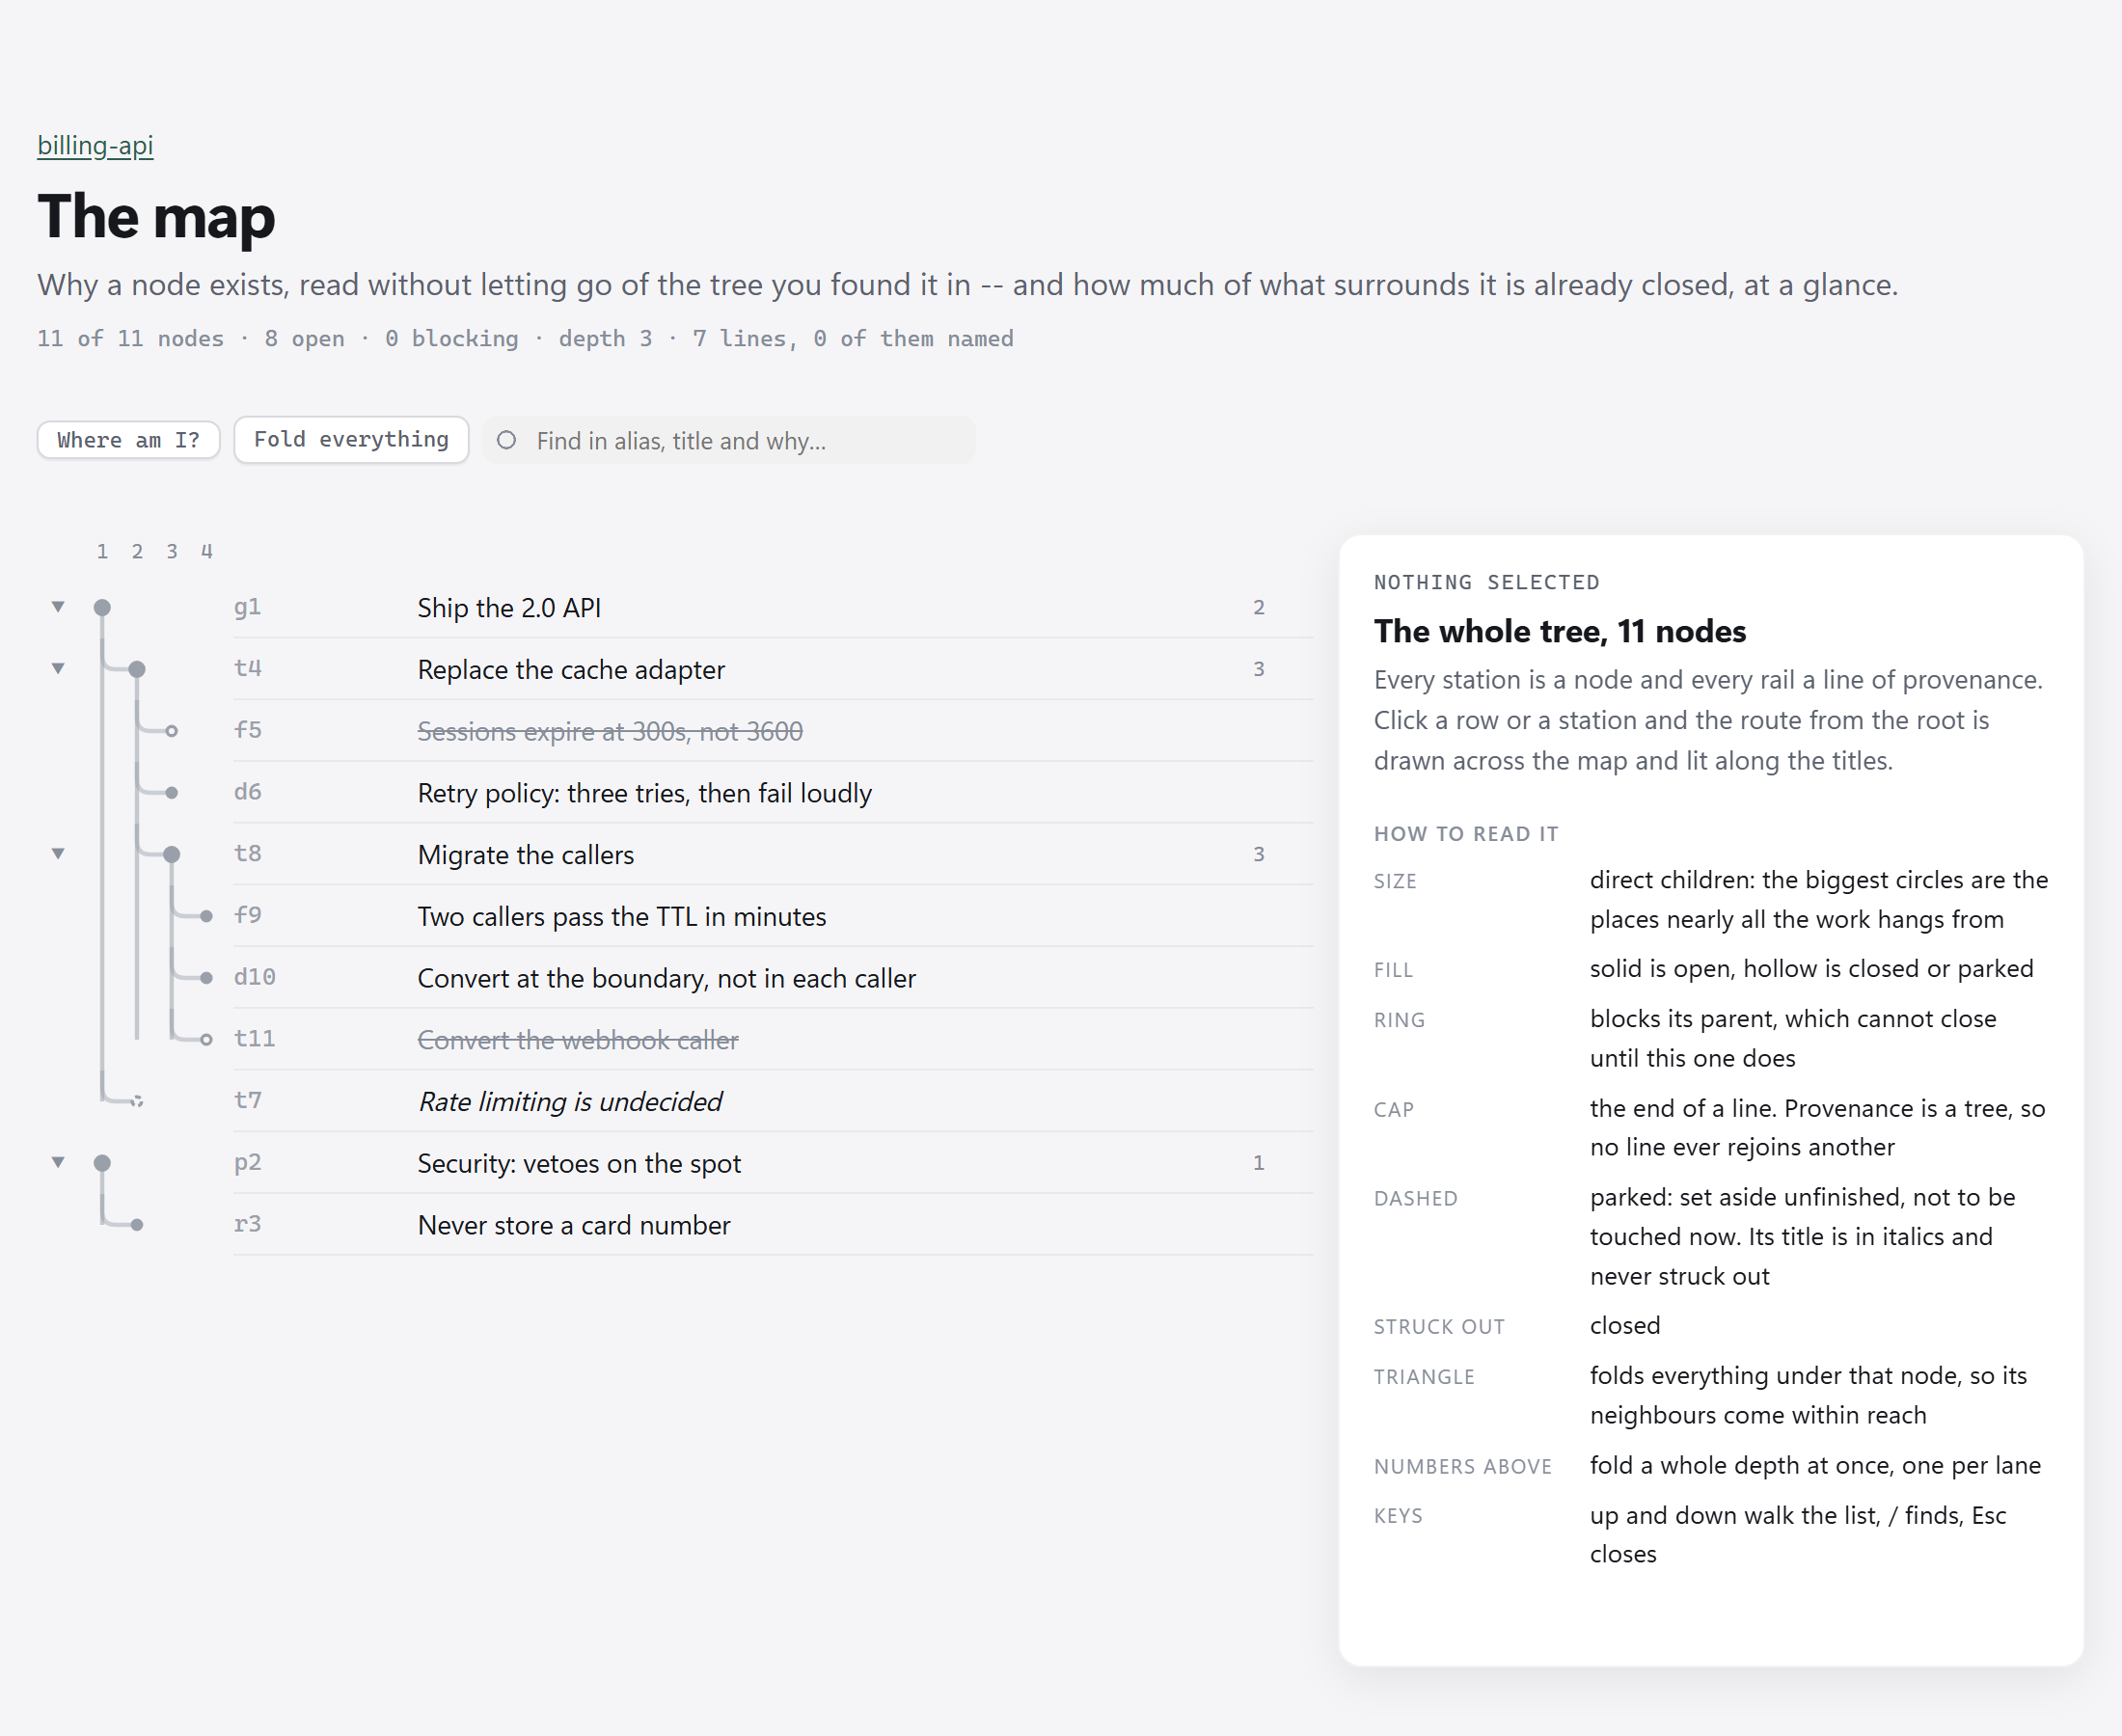This screenshot has width=2122, height=1736.
Task: Click the t4 station node circle
Action: click(137, 669)
